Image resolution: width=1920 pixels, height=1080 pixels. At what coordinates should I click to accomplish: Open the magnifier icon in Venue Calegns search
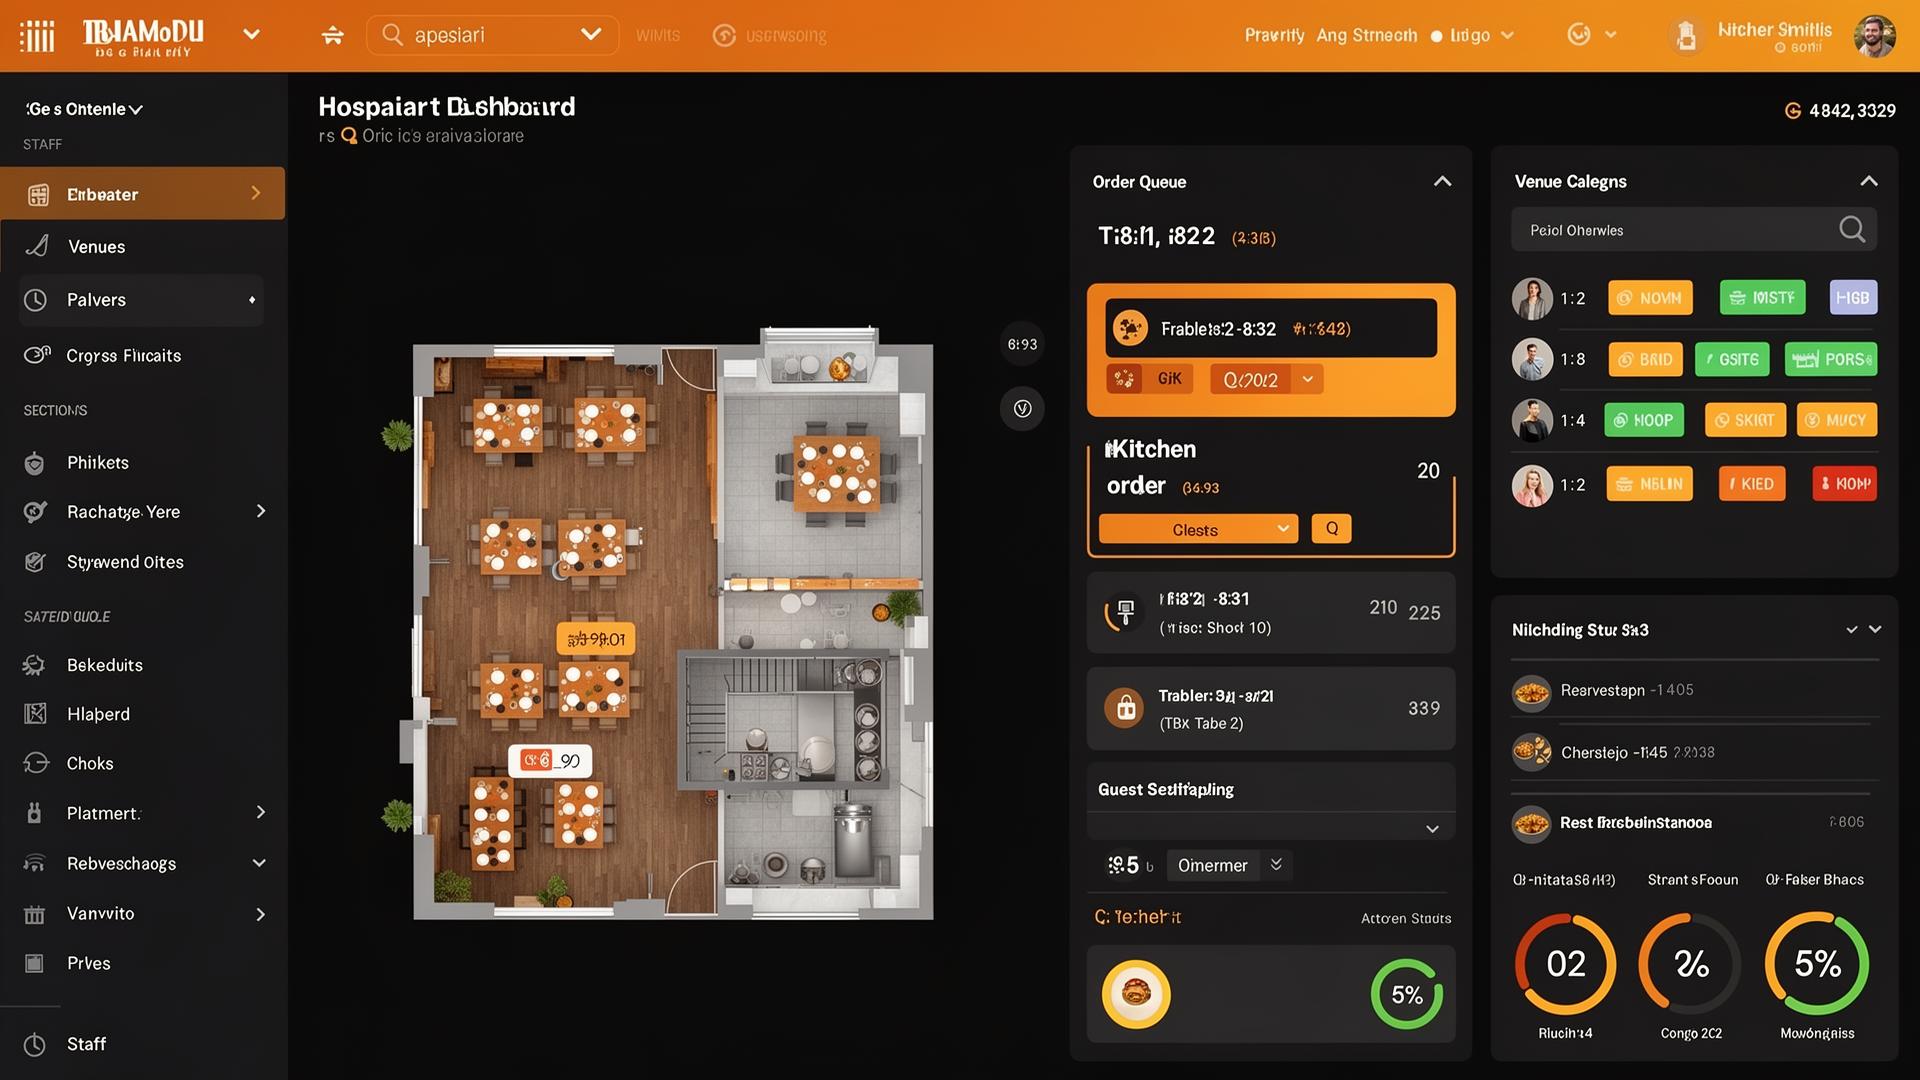pyautogui.click(x=1852, y=229)
